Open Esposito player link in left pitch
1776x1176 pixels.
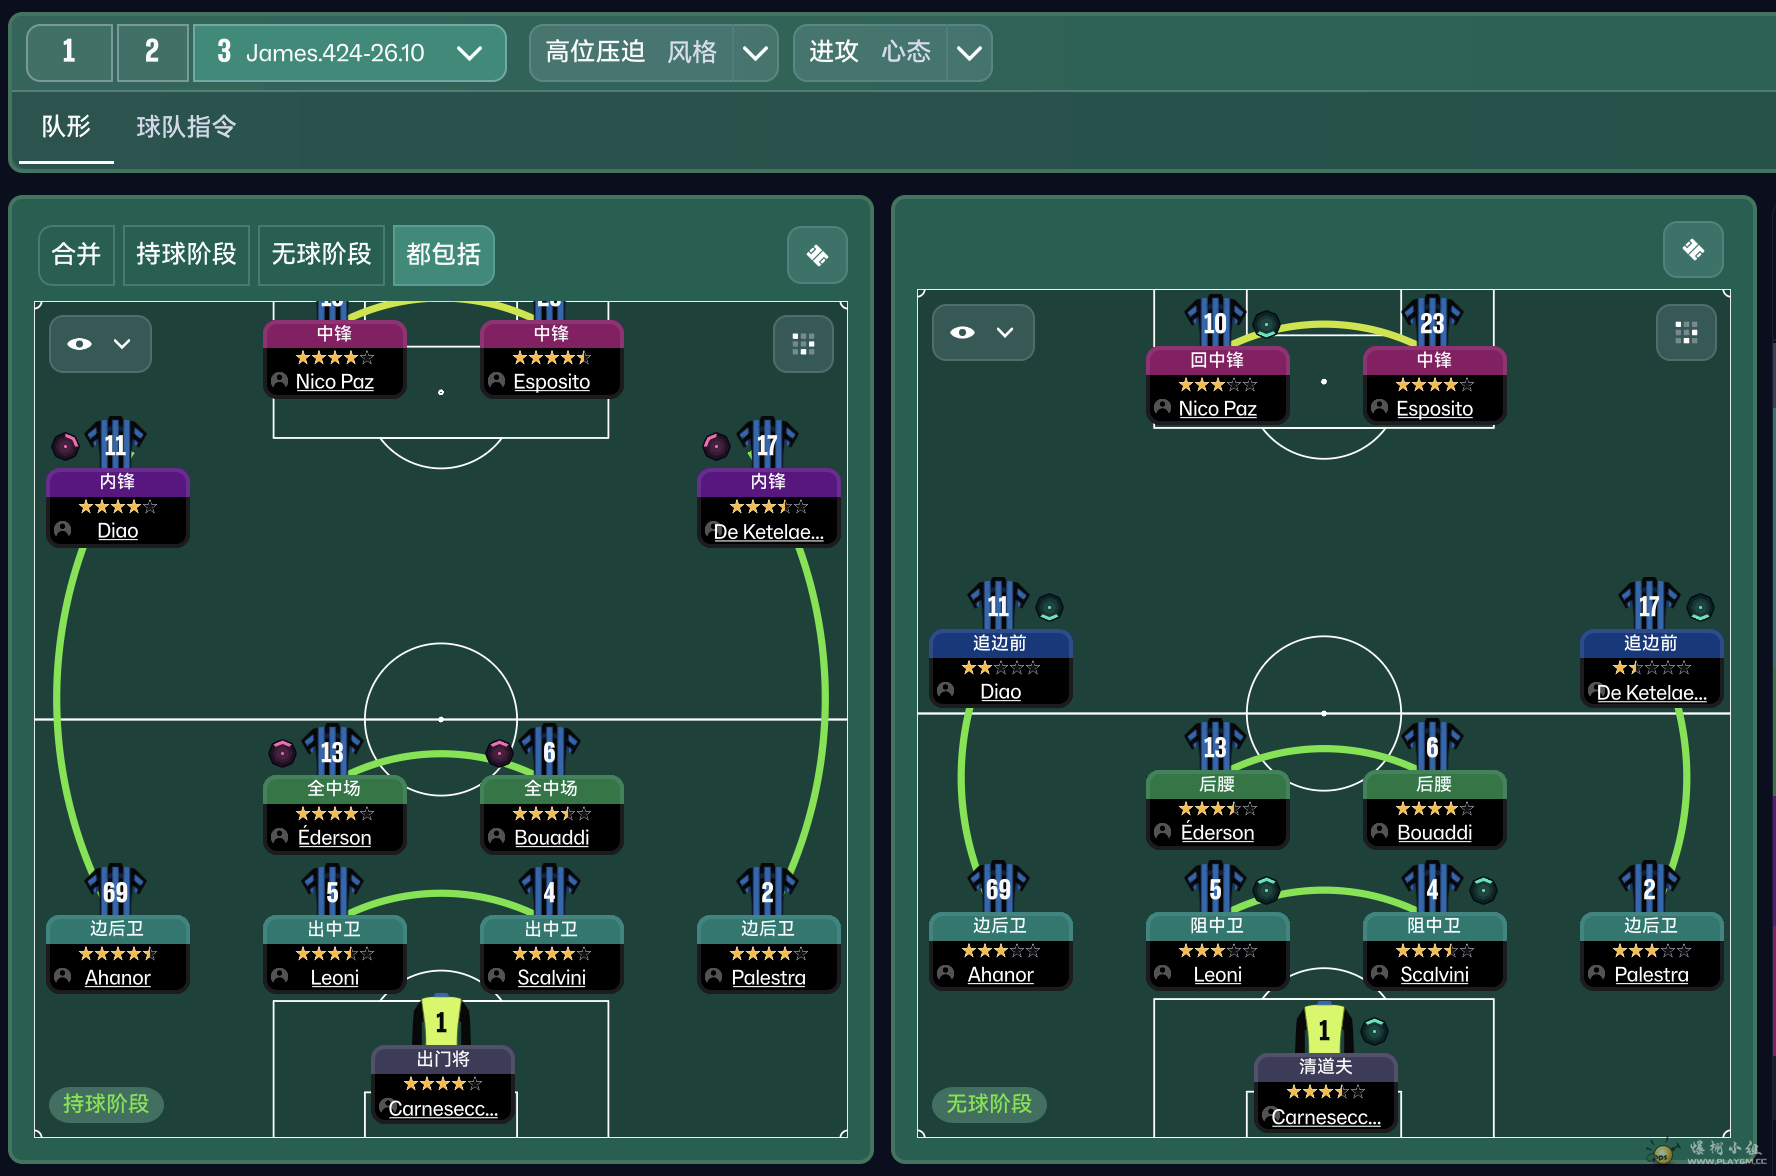coord(551,382)
